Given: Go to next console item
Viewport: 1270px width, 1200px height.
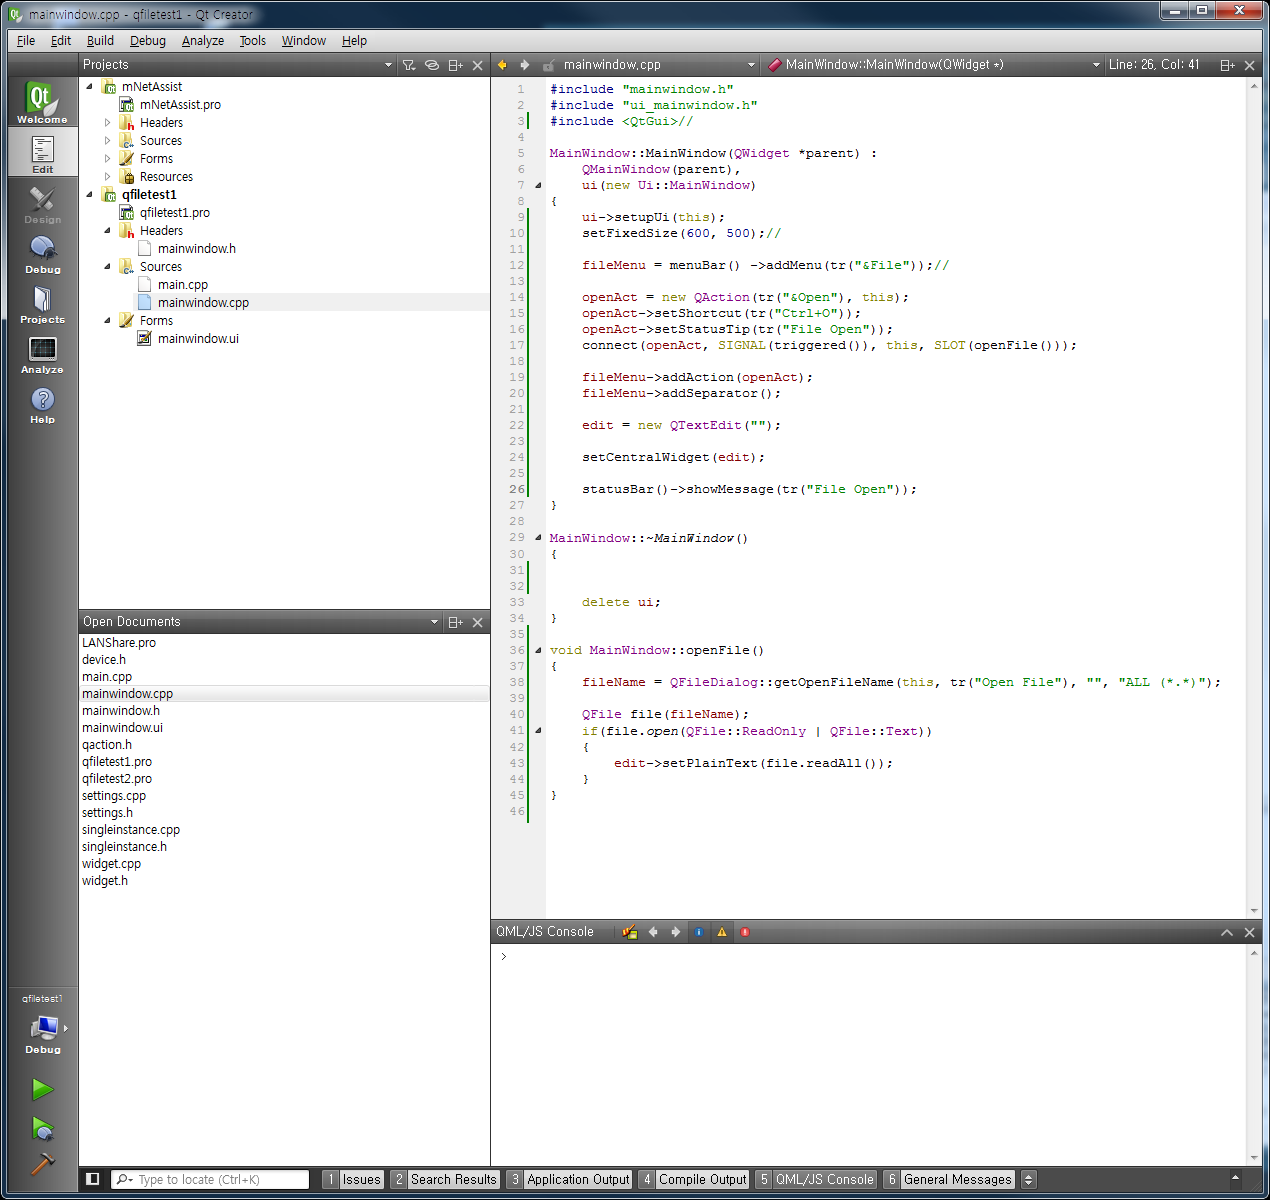Looking at the screenshot, I should [676, 932].
